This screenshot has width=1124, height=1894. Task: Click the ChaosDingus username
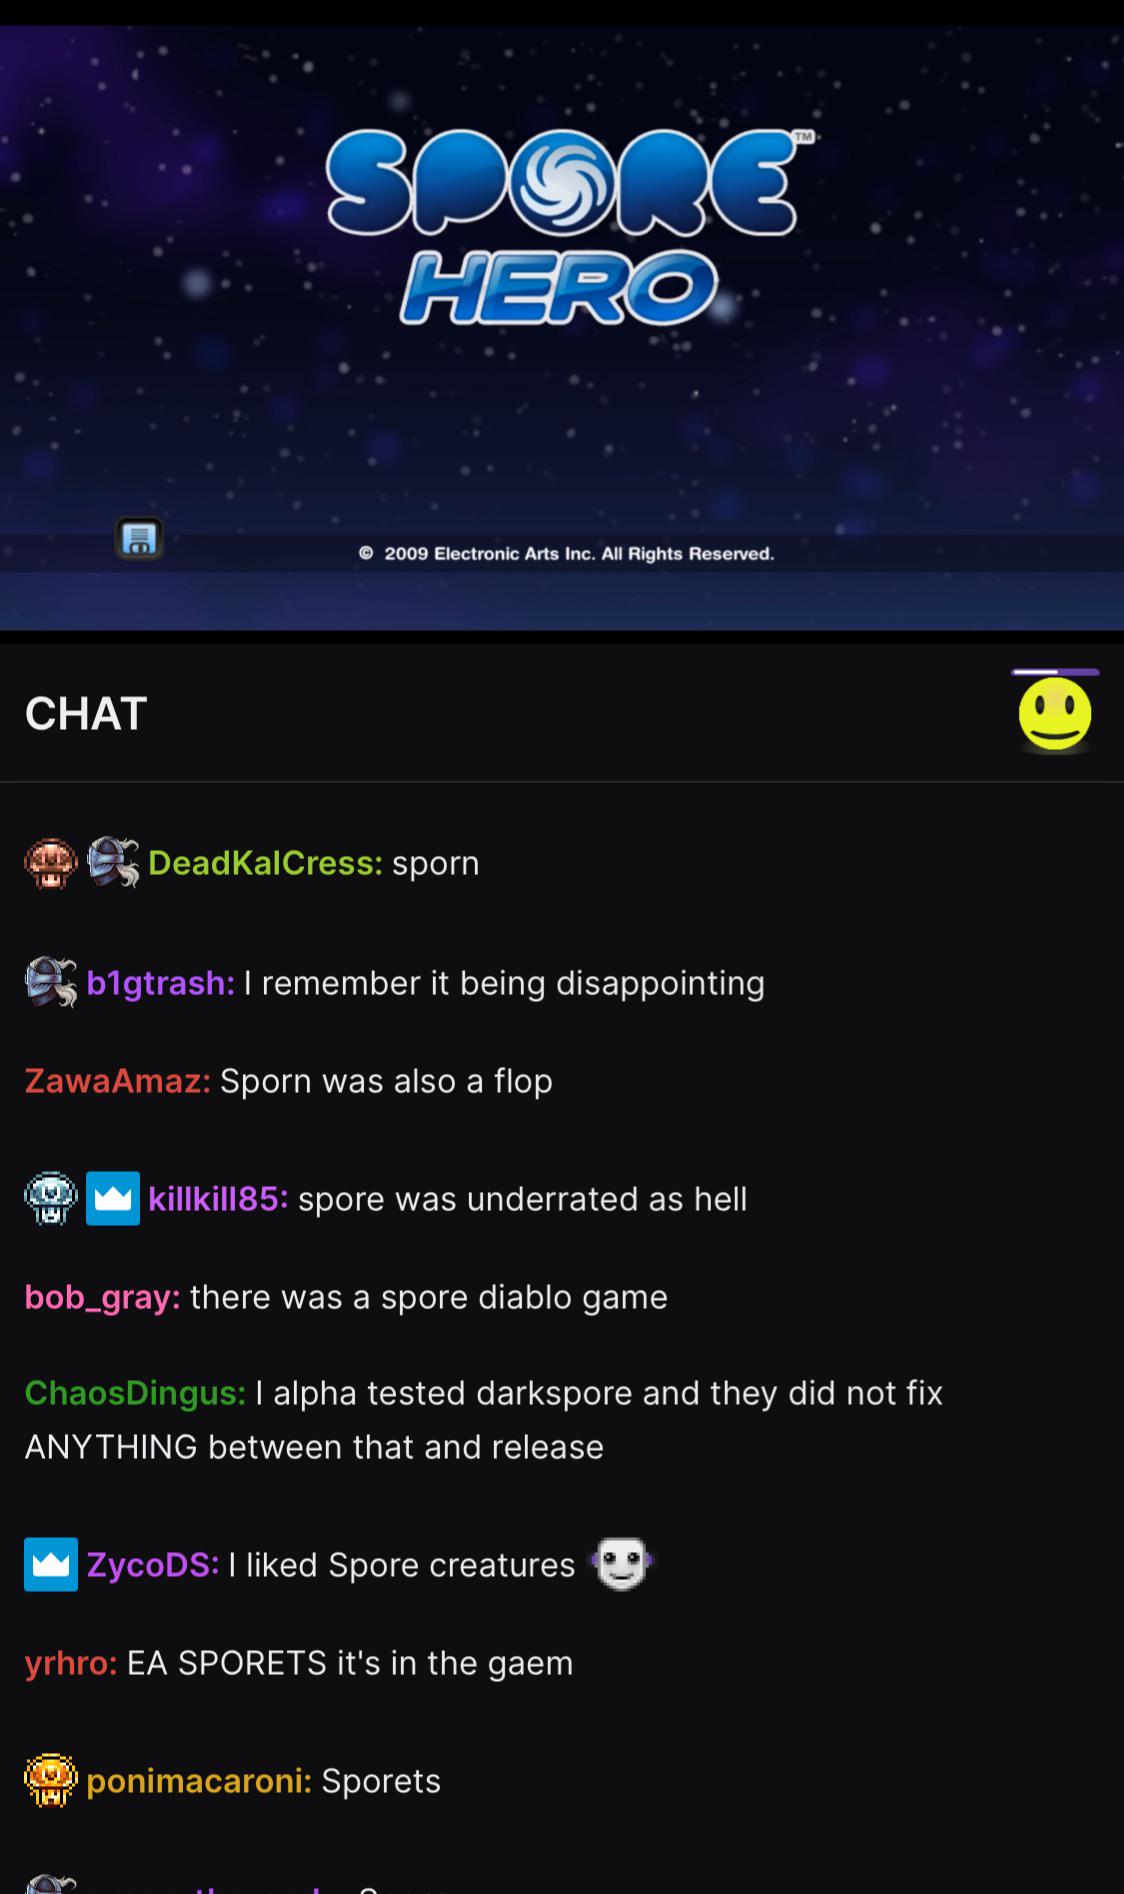tap(135, 1393)
